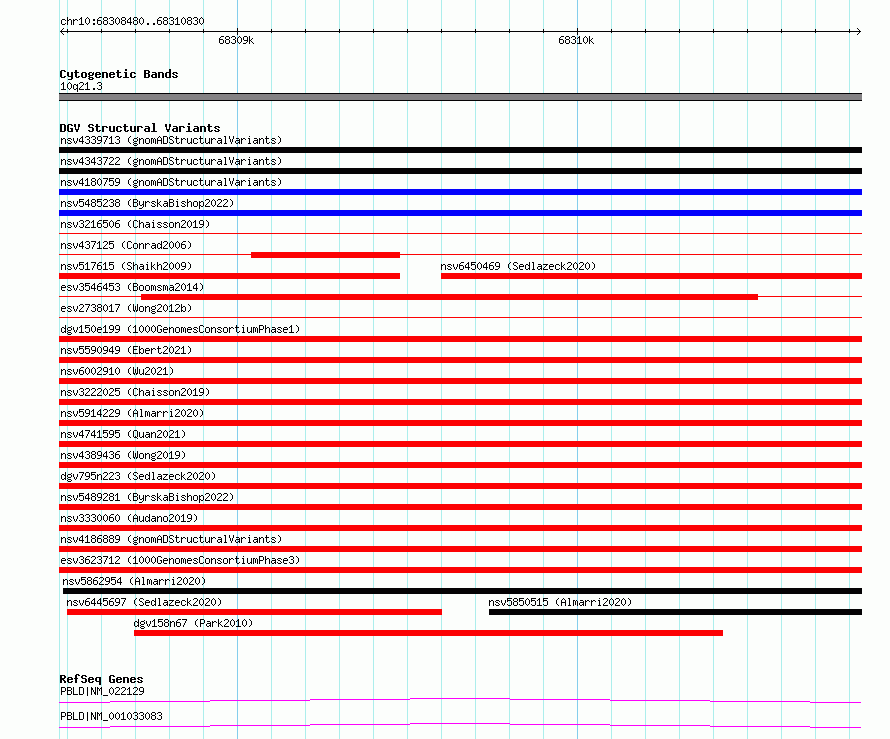
Task: Click the 68309k ruler label
Action: pyautogui.click(x=236, y=40)
